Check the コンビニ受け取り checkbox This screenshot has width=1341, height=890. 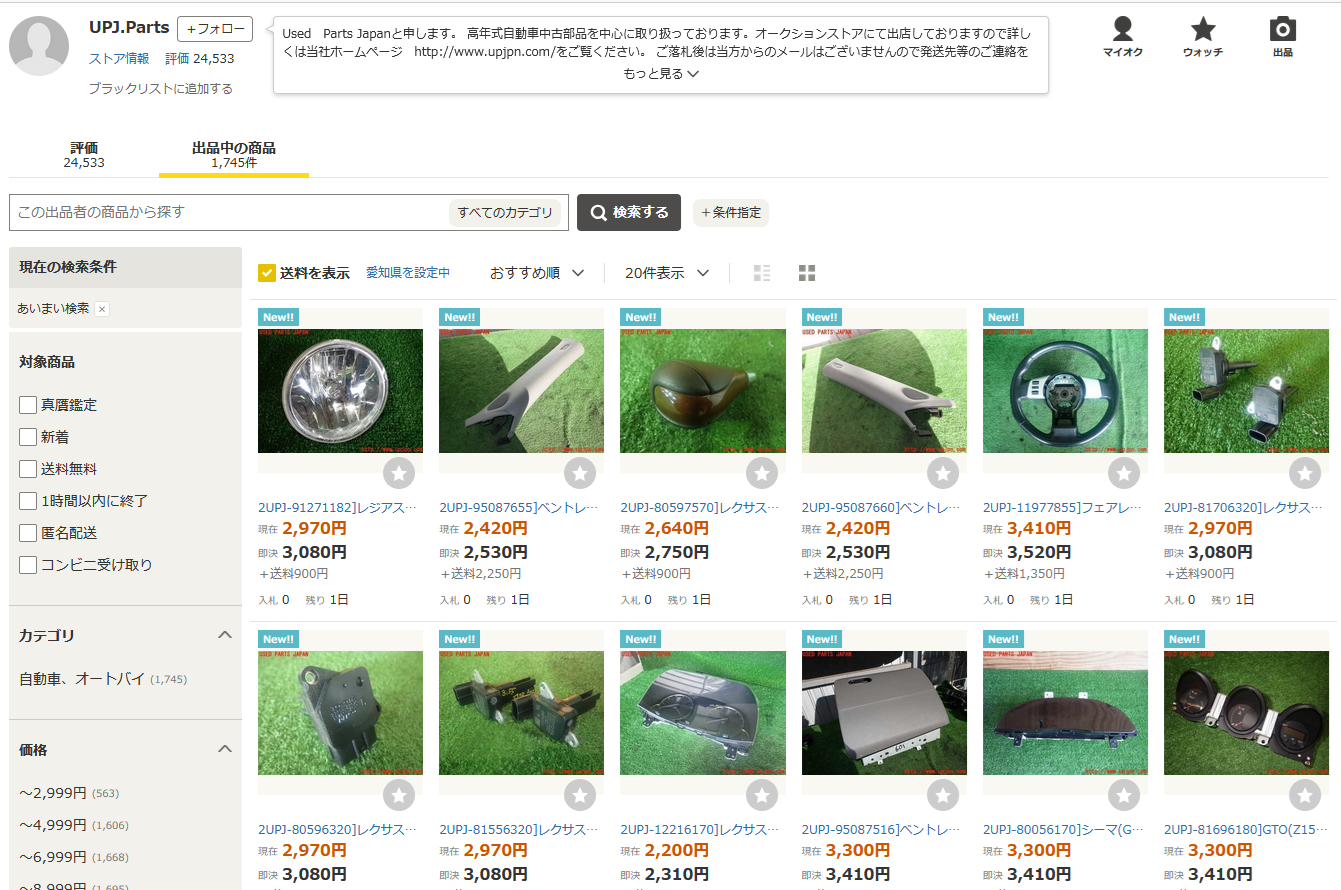pos(28,565)
